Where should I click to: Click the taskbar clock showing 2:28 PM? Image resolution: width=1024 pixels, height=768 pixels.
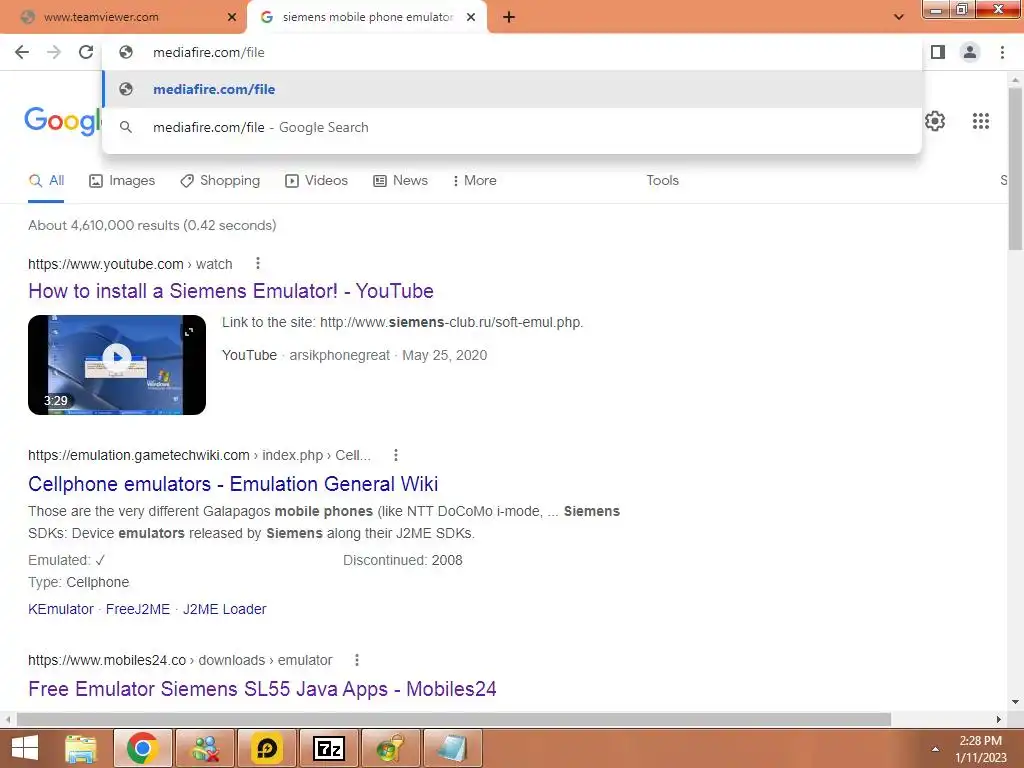pyautogui.click(x=980, y=749)
